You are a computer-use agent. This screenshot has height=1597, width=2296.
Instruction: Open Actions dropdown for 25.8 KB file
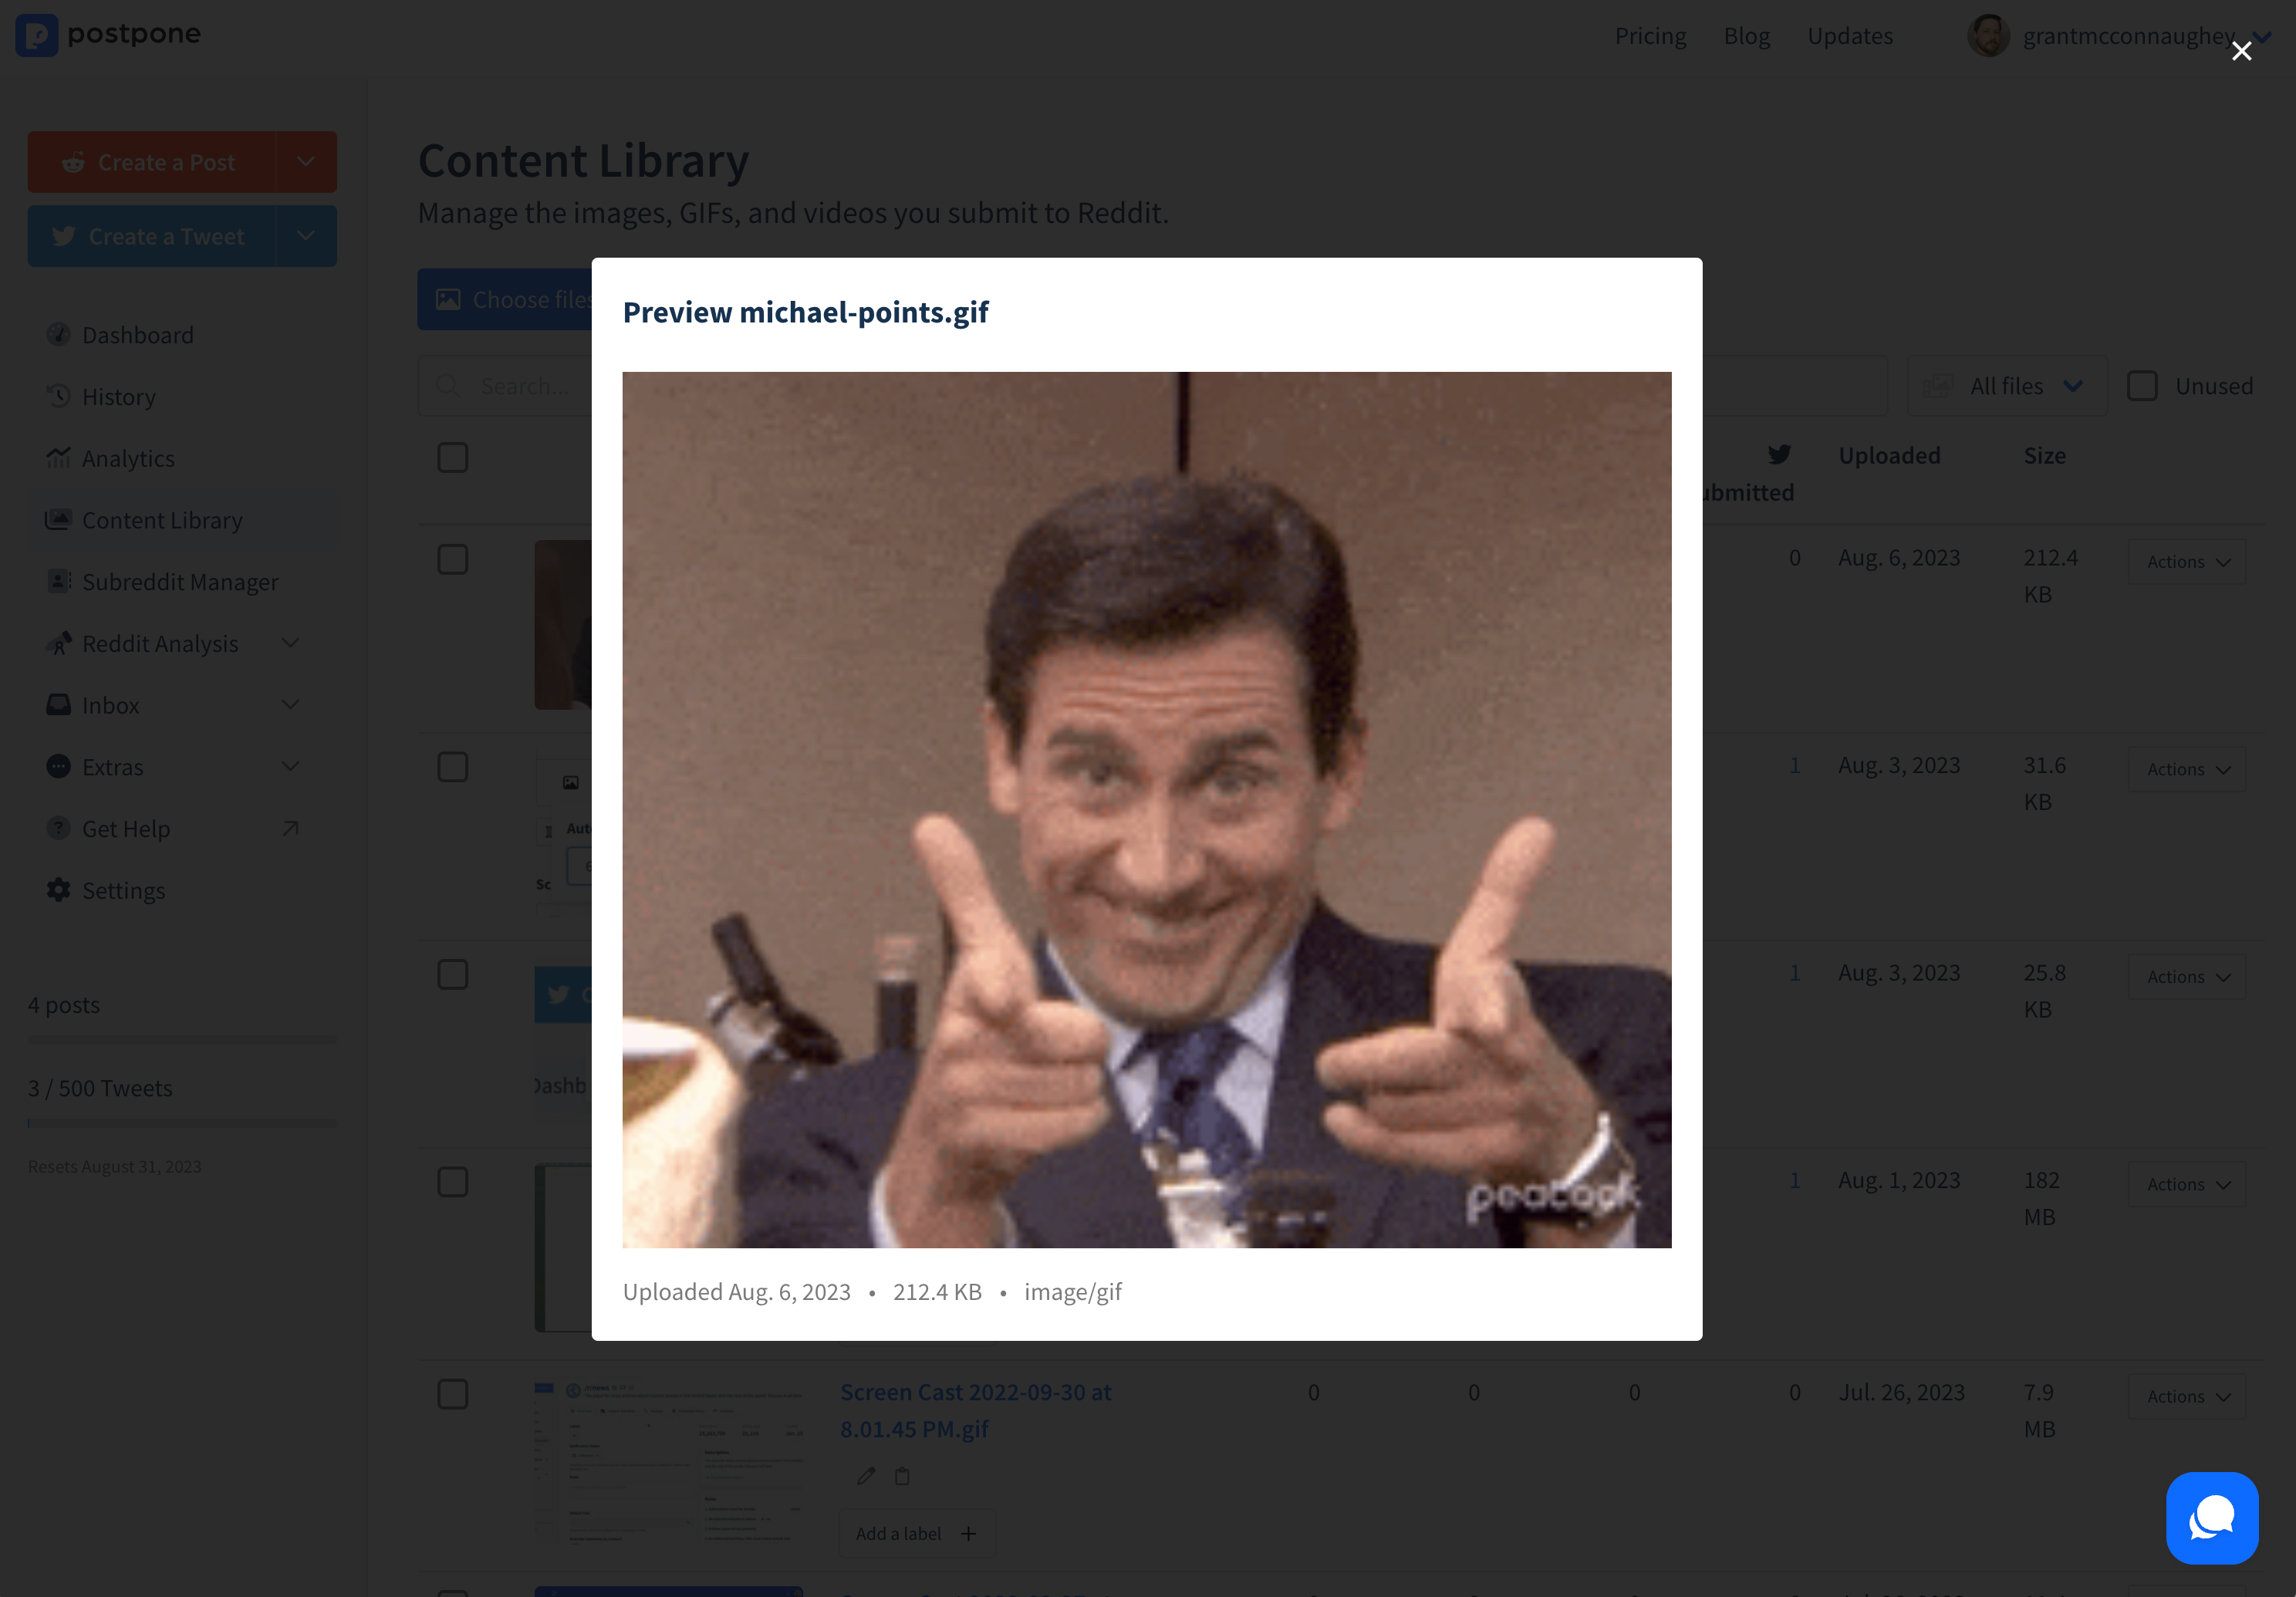pos(2187,977)
